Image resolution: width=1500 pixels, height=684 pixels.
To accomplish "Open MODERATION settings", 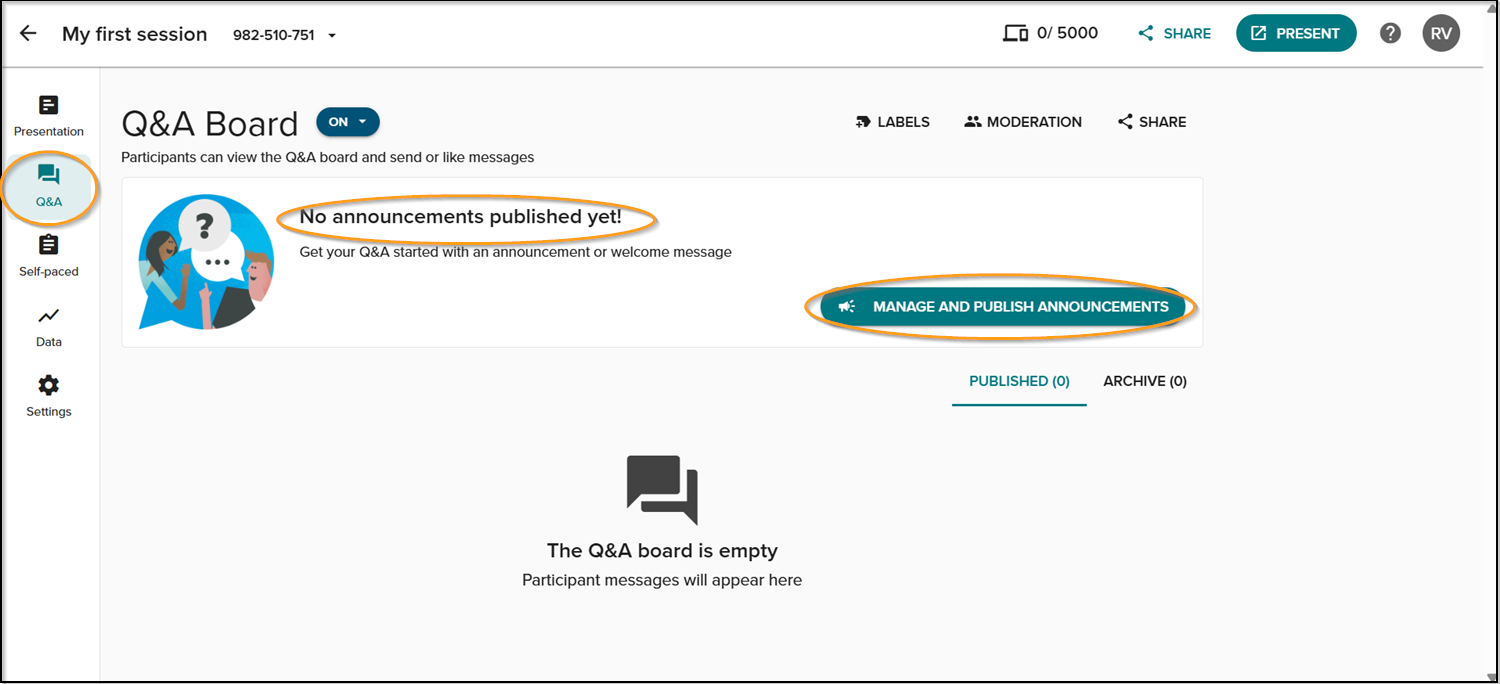I will click(x=1023, y=122).
